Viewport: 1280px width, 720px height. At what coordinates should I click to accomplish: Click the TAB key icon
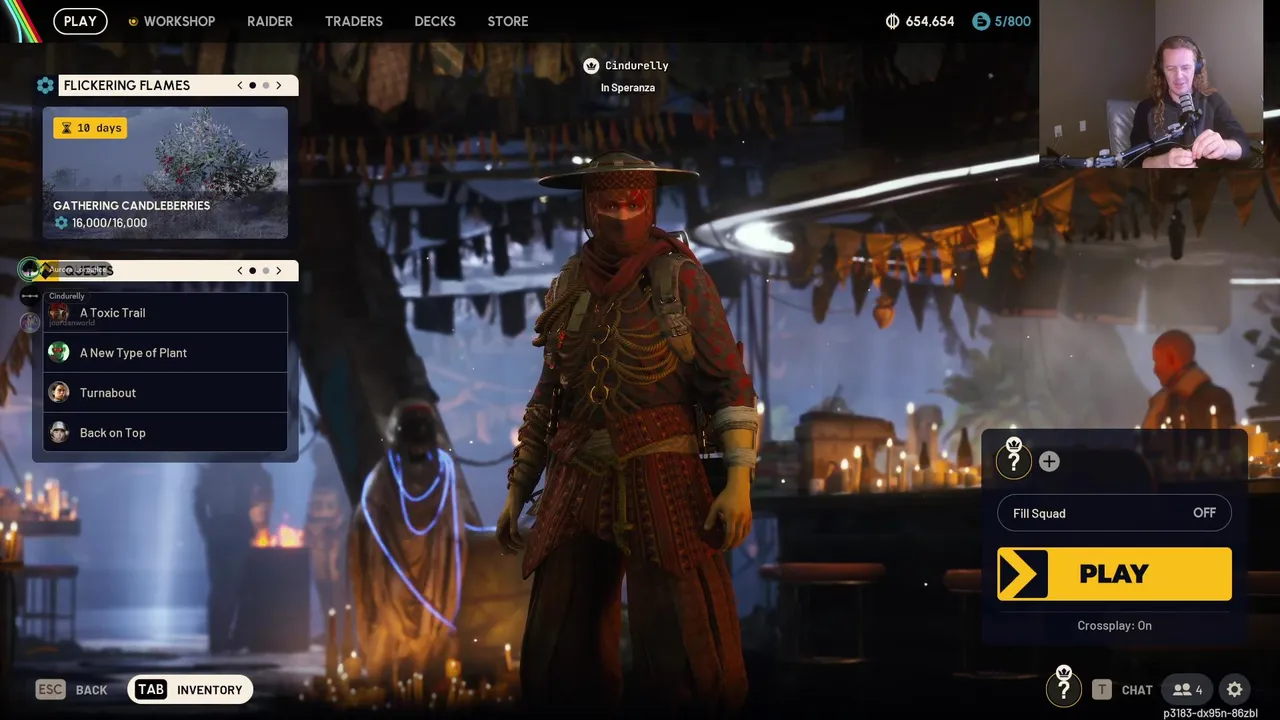point(151,689)
